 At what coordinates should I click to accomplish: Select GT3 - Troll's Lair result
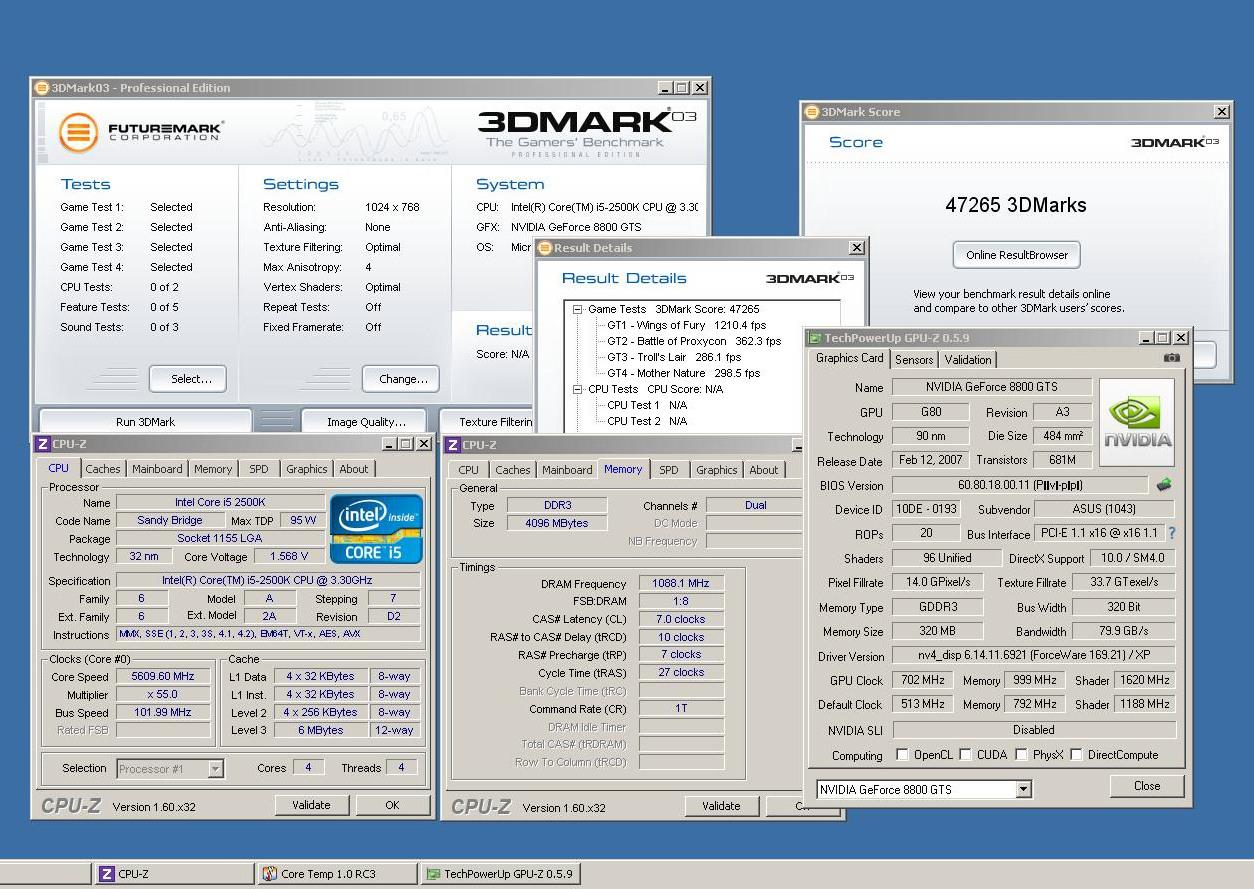point(674,357)
